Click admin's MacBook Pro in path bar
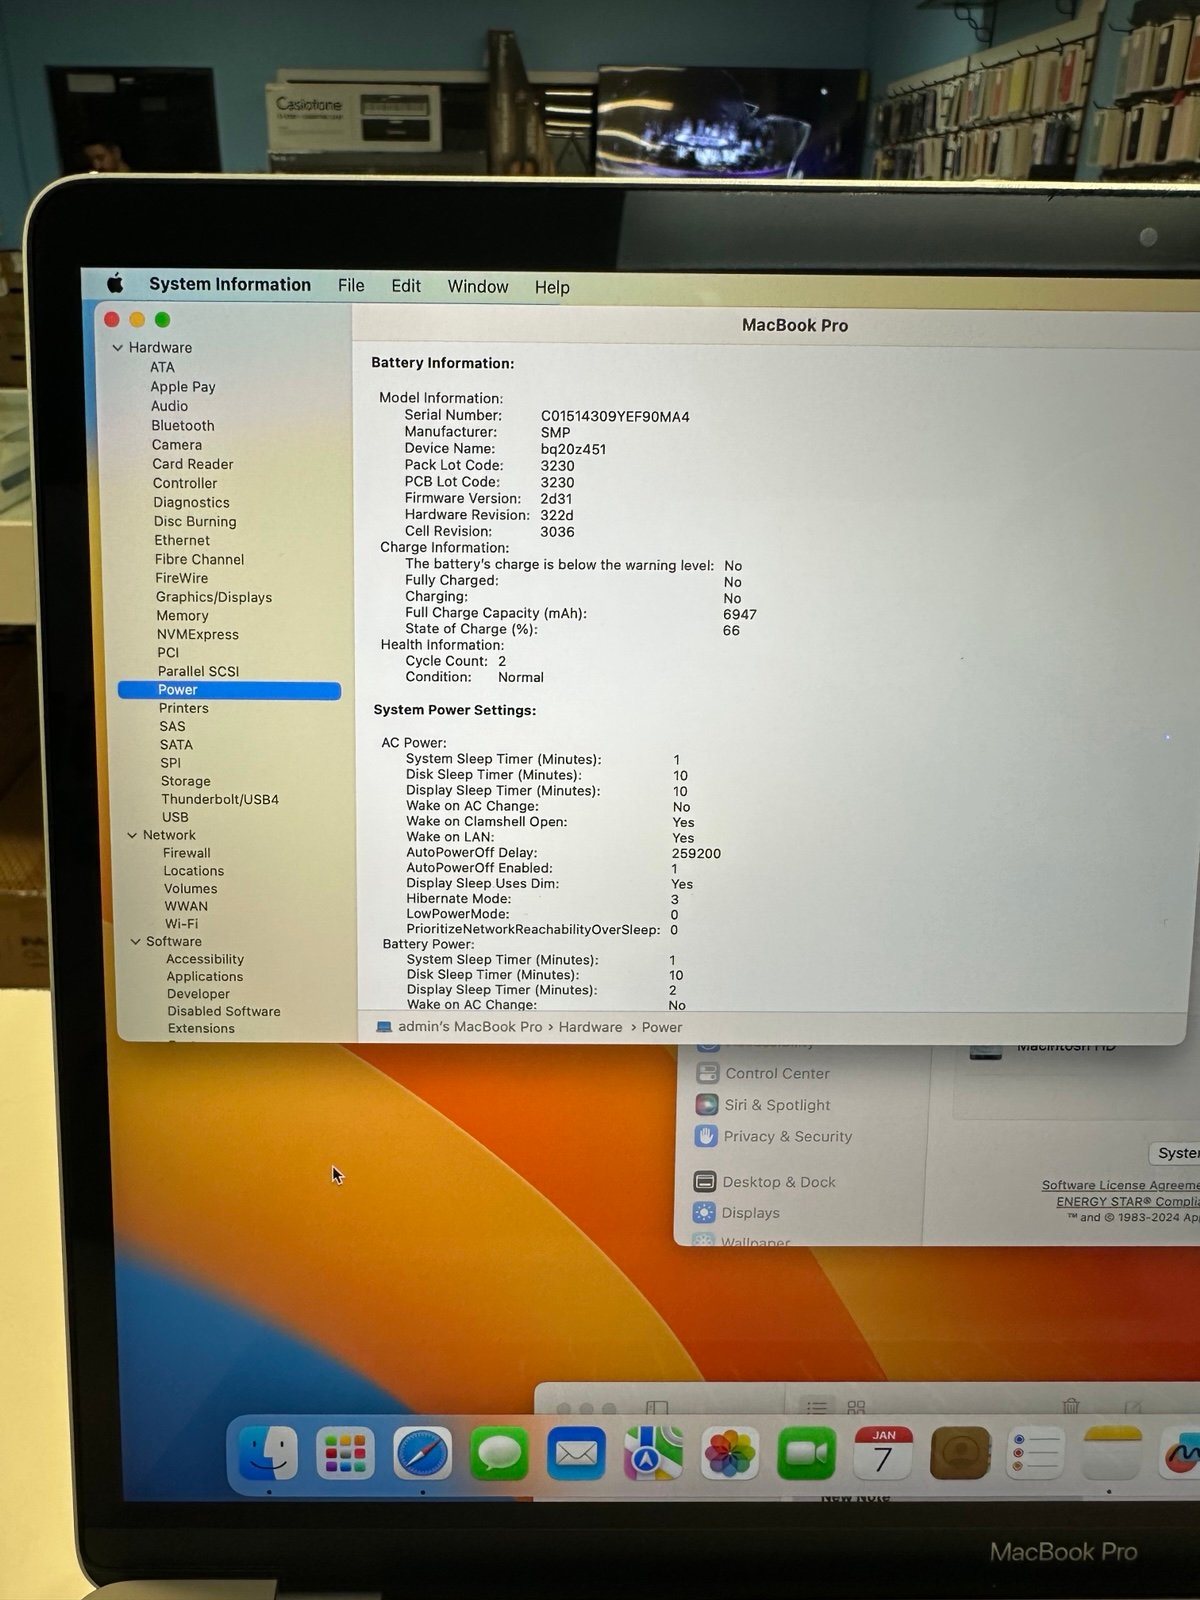Viewport: 1200px width, 1600px height. pos(459,1027)
